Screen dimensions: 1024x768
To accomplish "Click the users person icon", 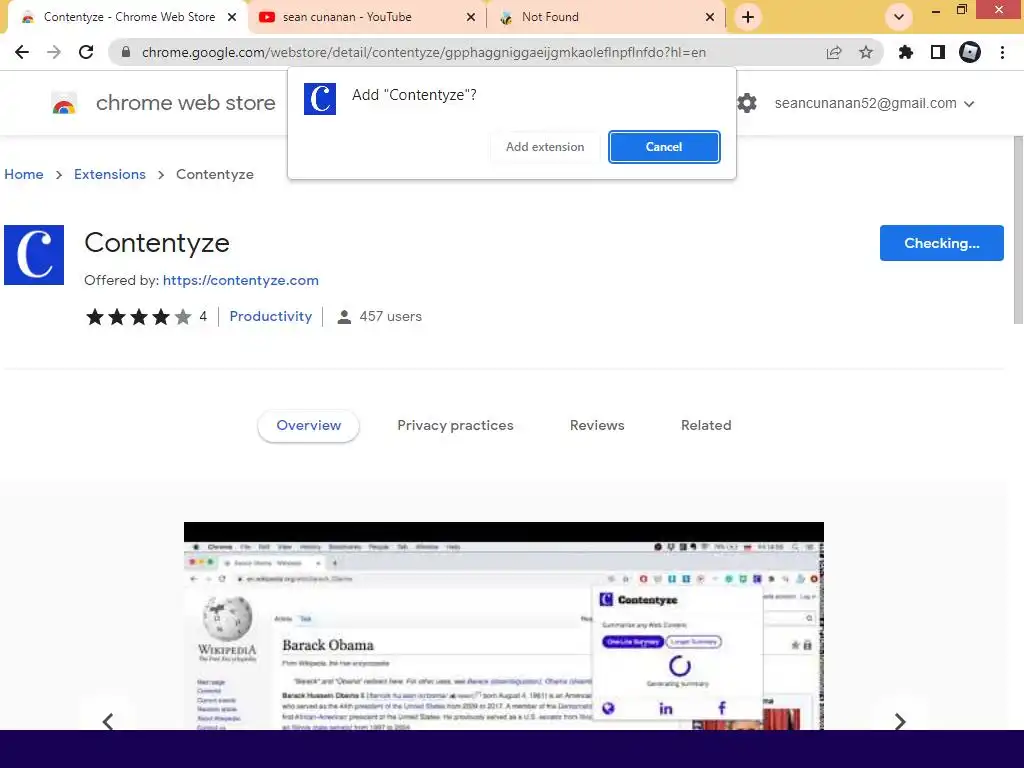I will pyautogui.click(x=344, y=317).
